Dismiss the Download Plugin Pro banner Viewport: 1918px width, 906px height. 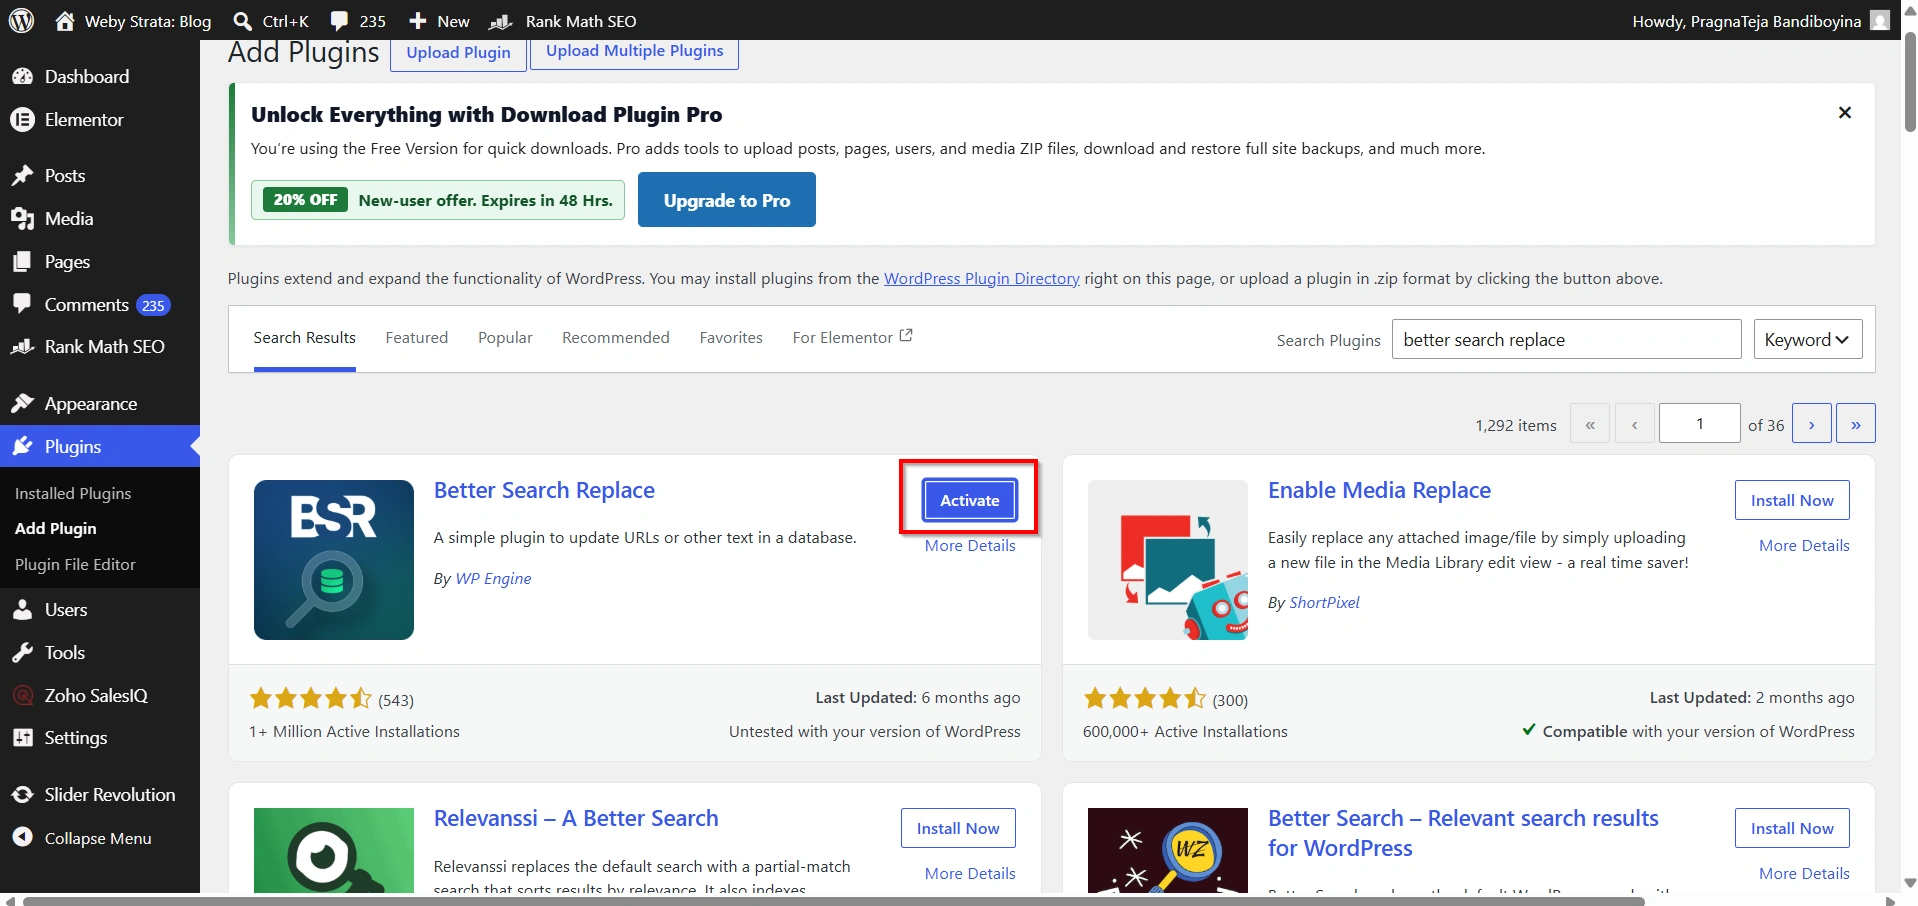(x=1845, y=113)
